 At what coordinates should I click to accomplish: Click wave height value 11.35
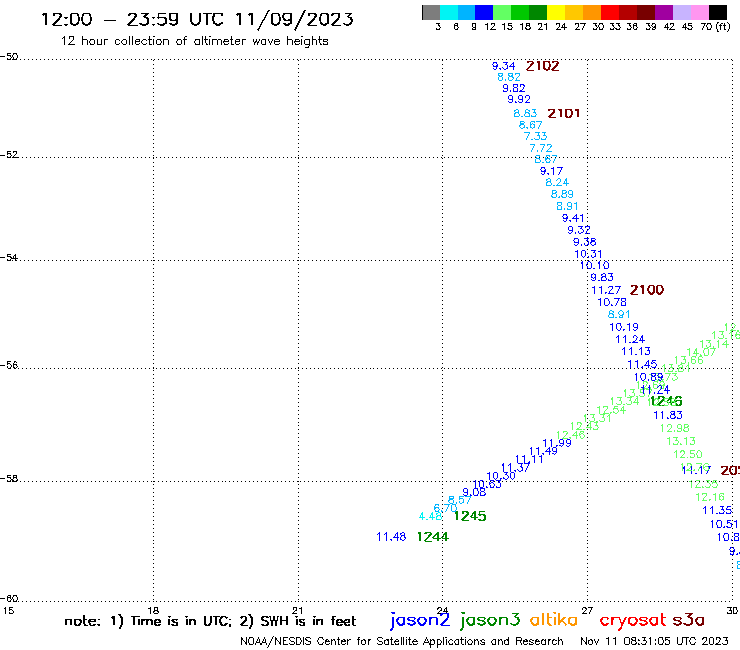717,510
